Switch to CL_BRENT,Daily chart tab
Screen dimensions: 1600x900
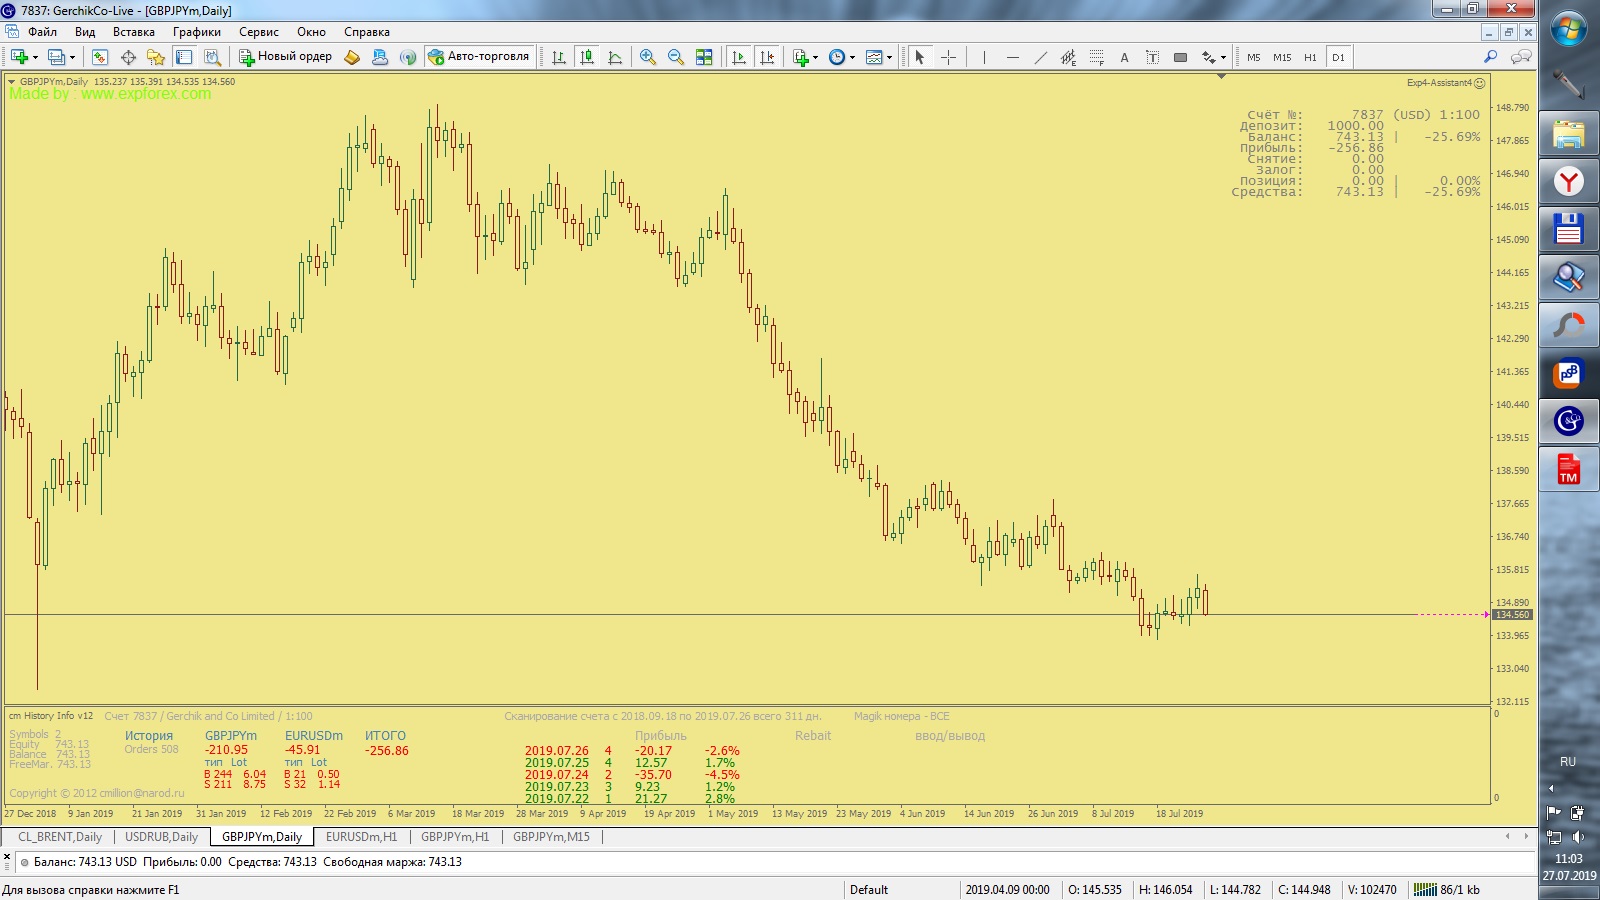point(60,837)
